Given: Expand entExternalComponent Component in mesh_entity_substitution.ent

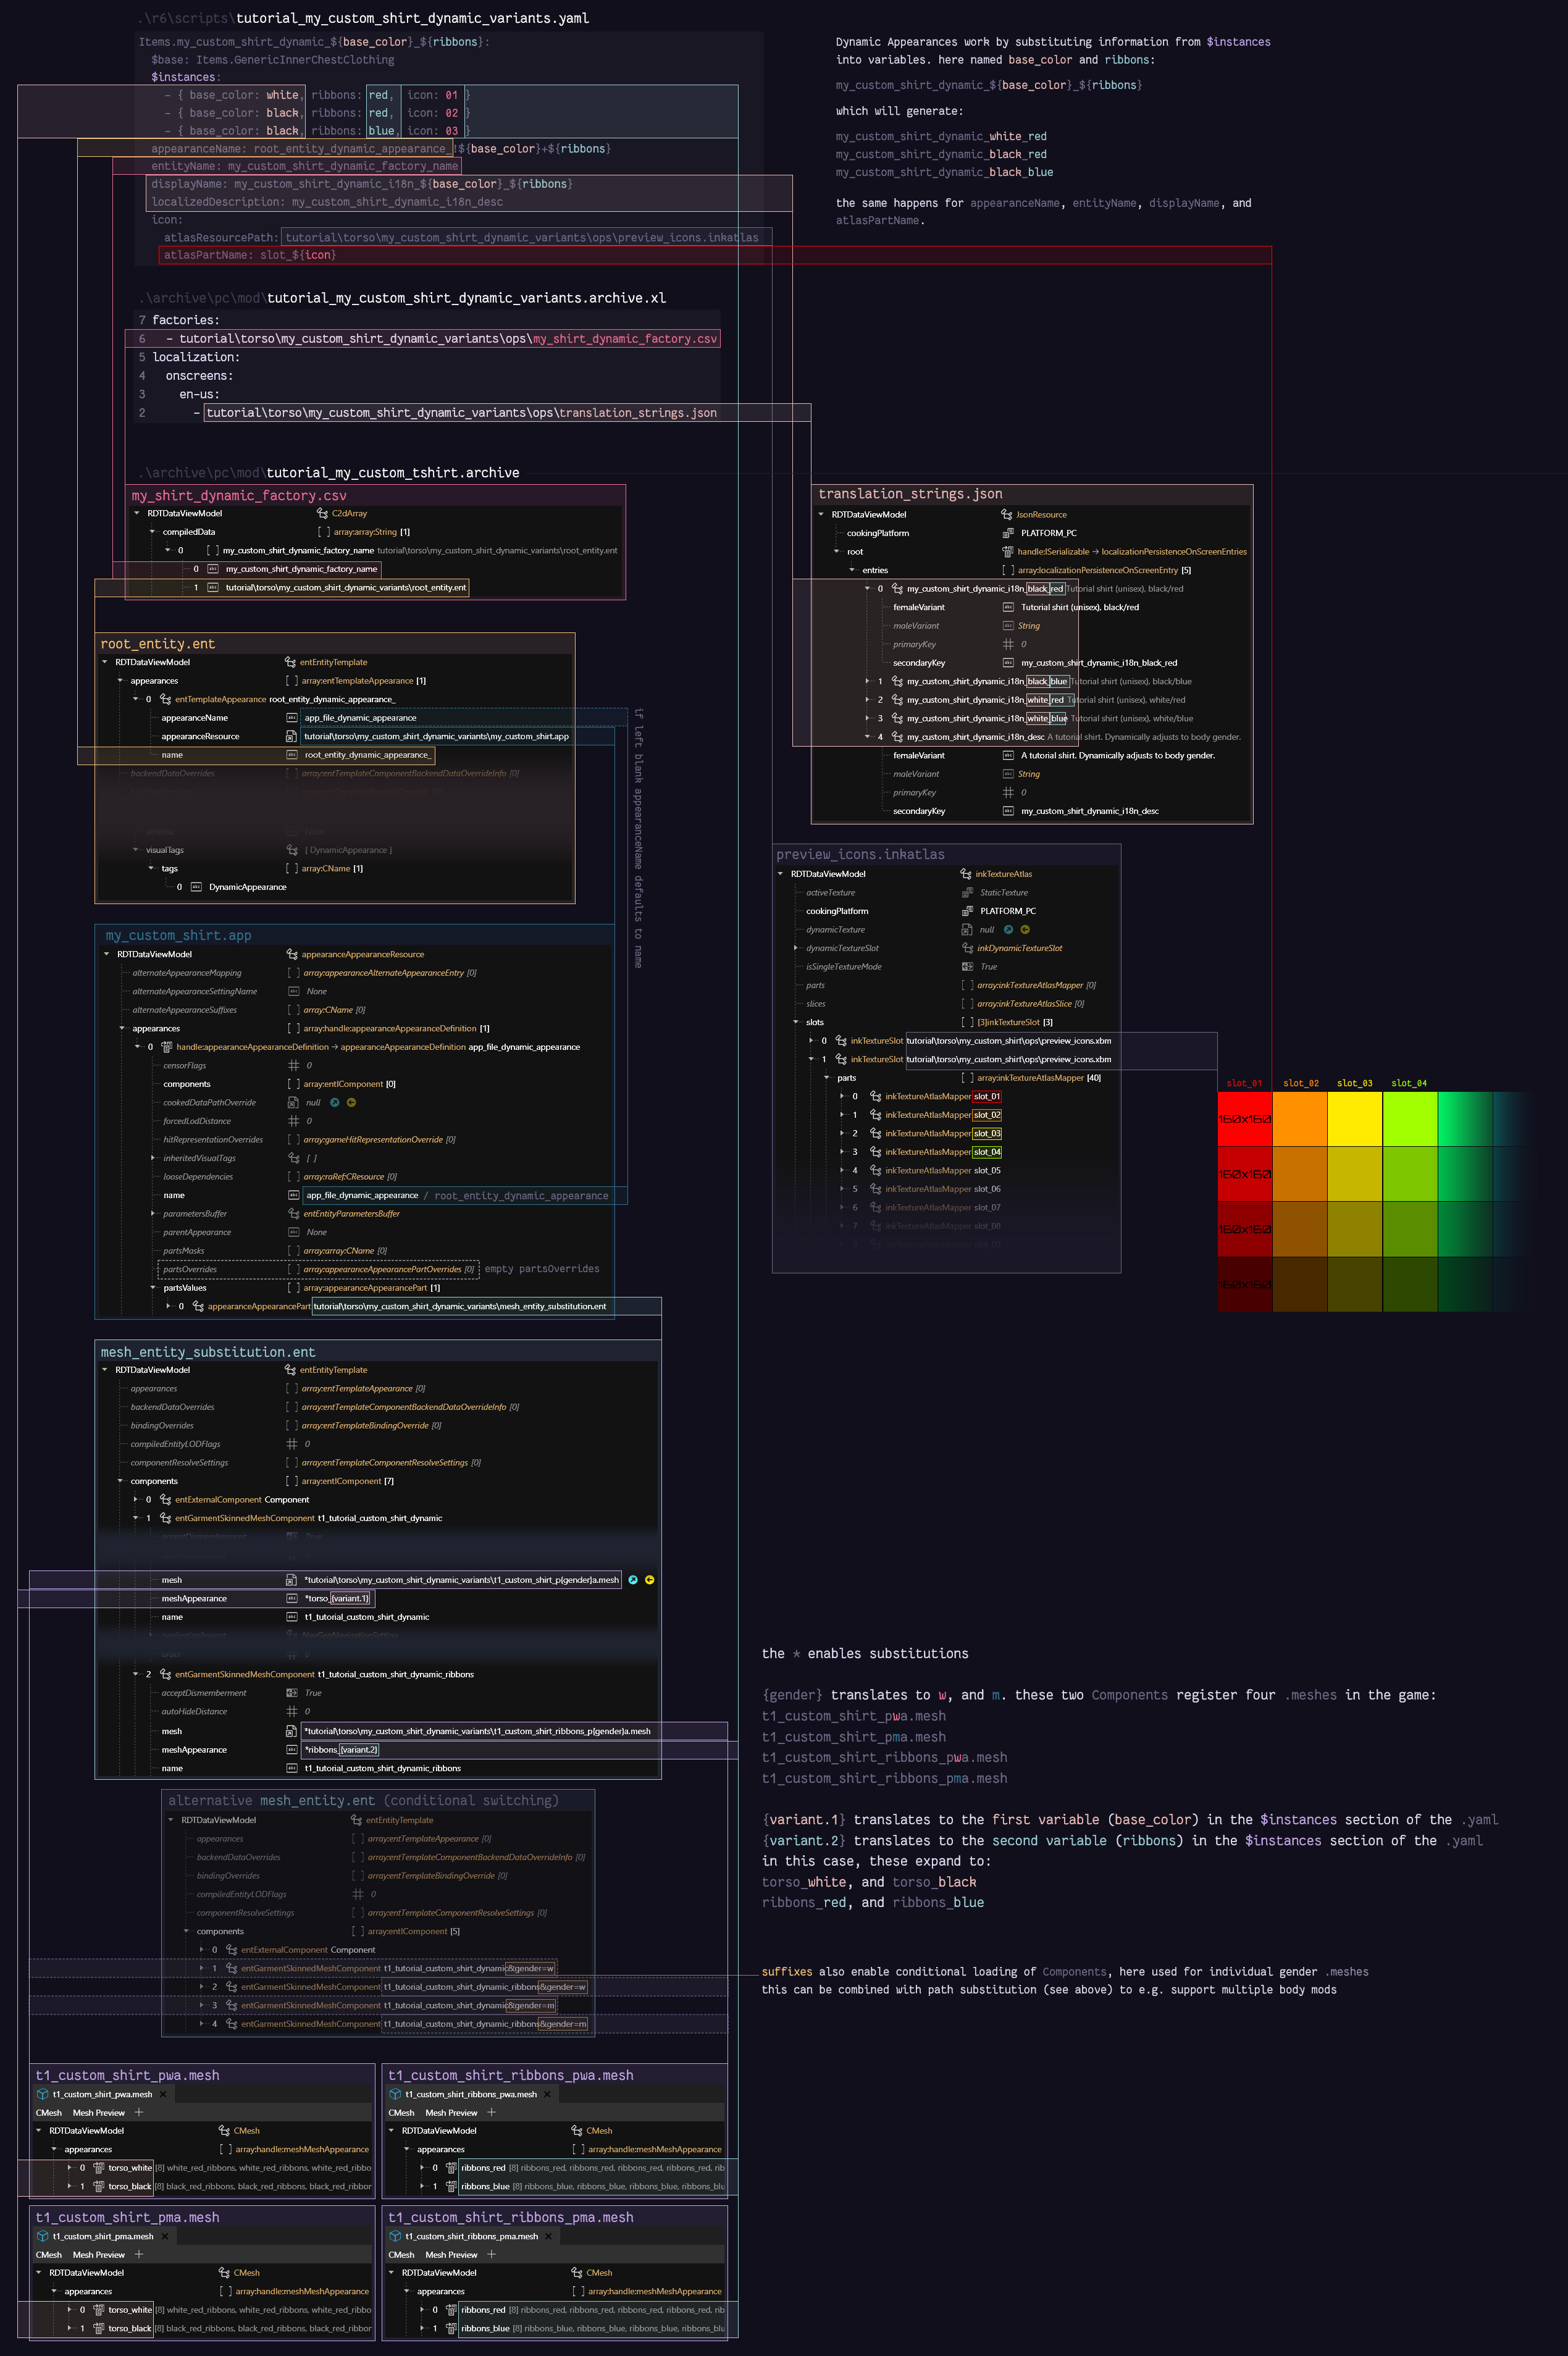Looking at the screenshot, I should coord(136,1499).
